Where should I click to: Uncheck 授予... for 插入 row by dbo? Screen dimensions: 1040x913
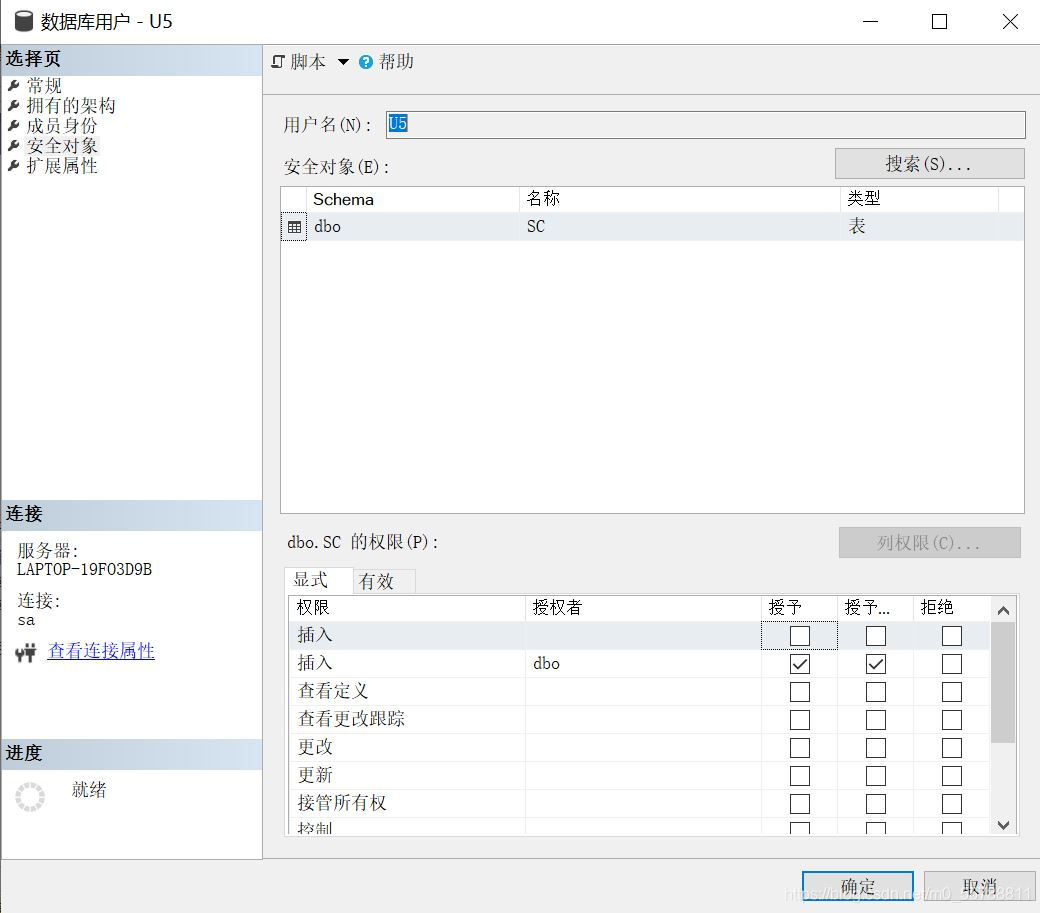(876, 664)
